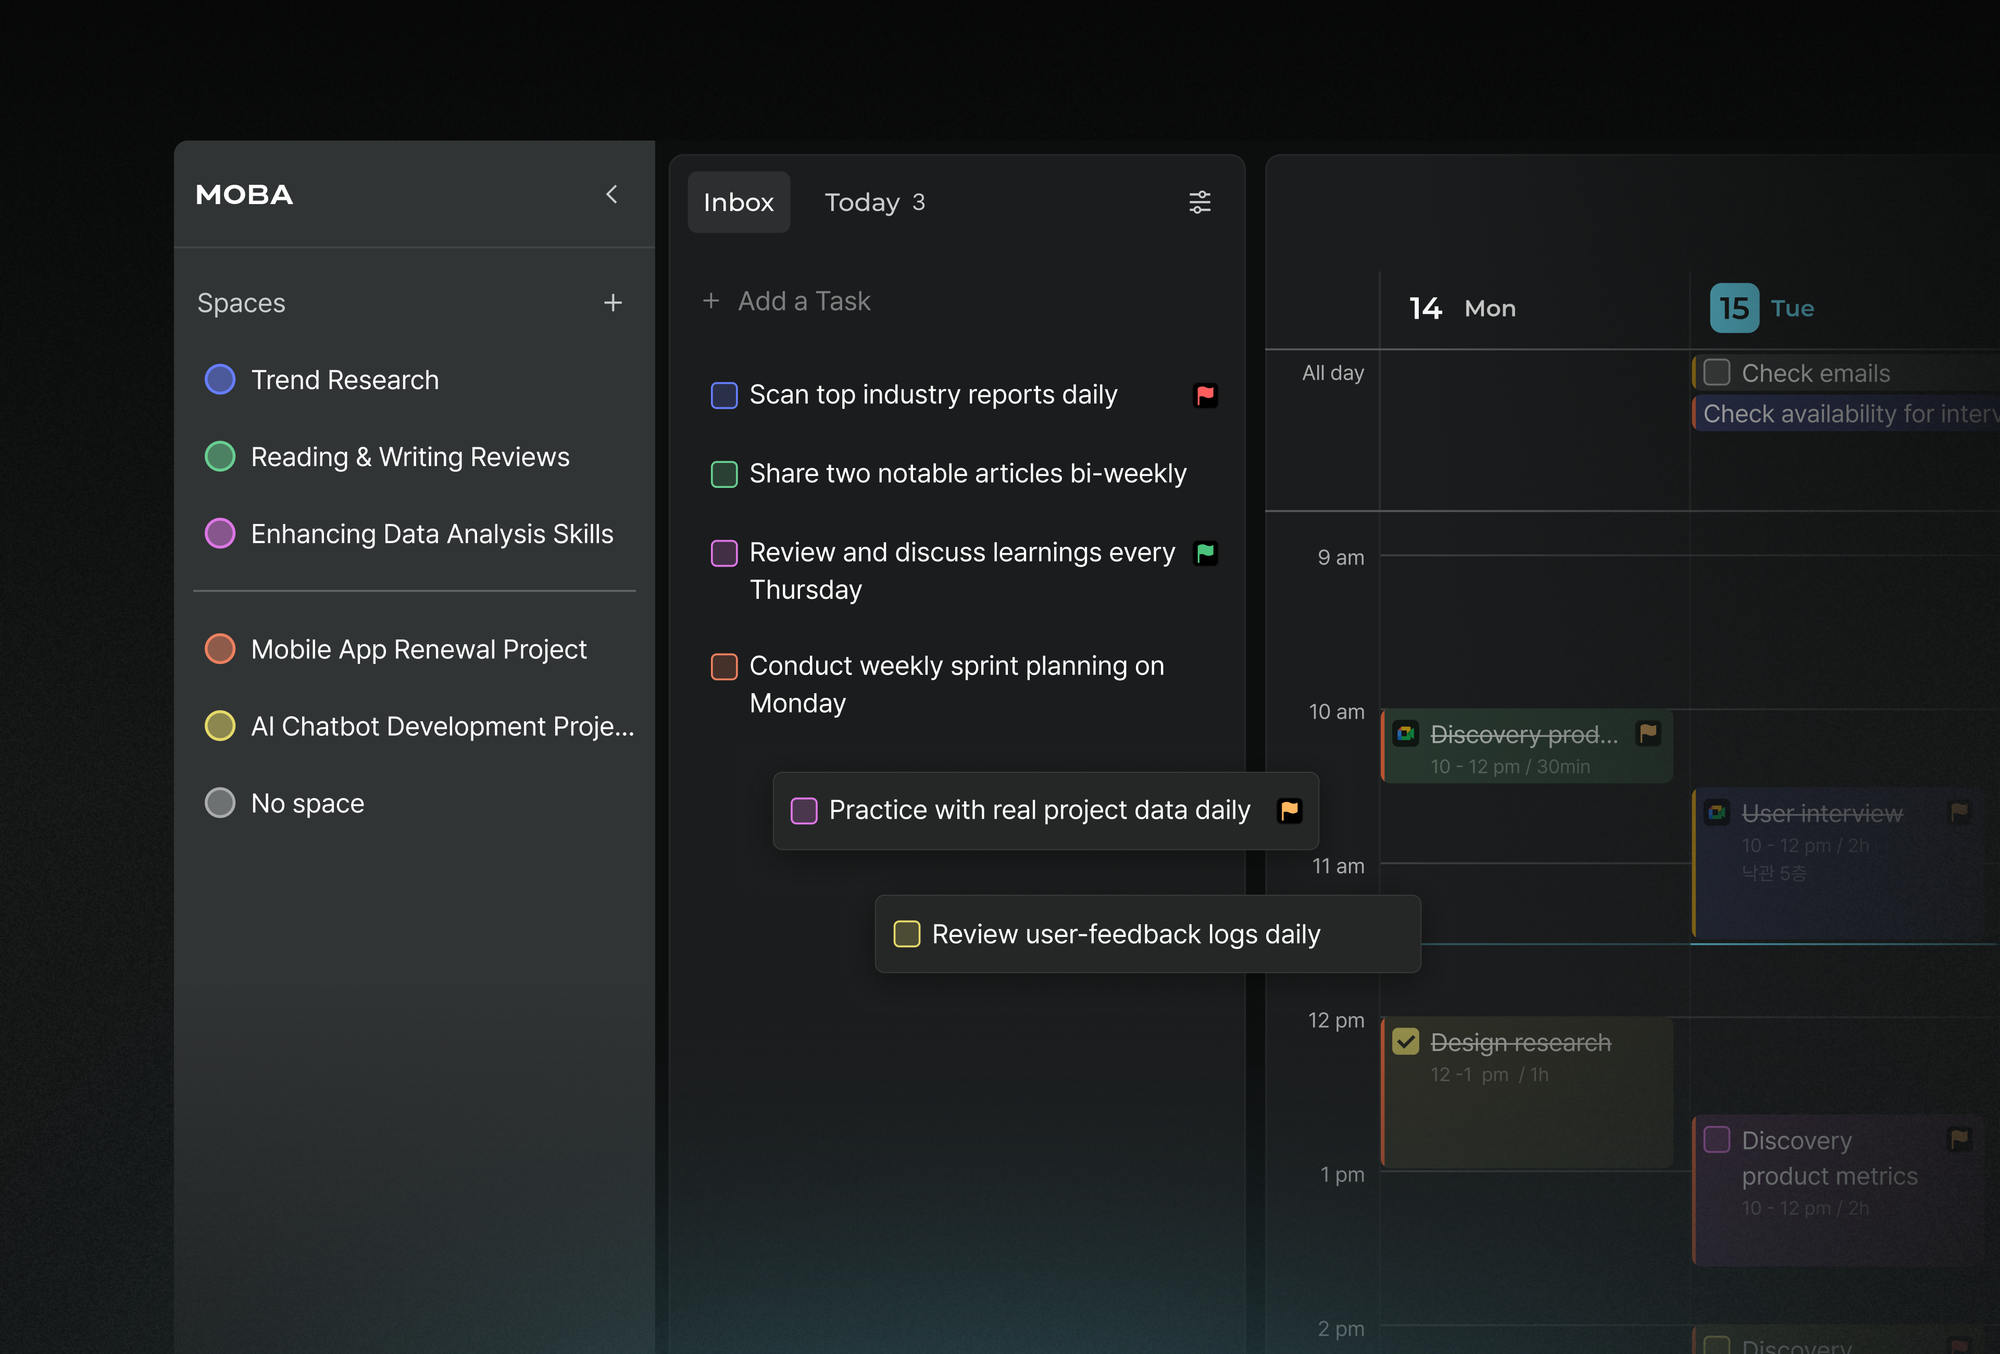The image size is (2000, 1354).
Task: Select the Inbox tab
Action: [x=738, y=202]
